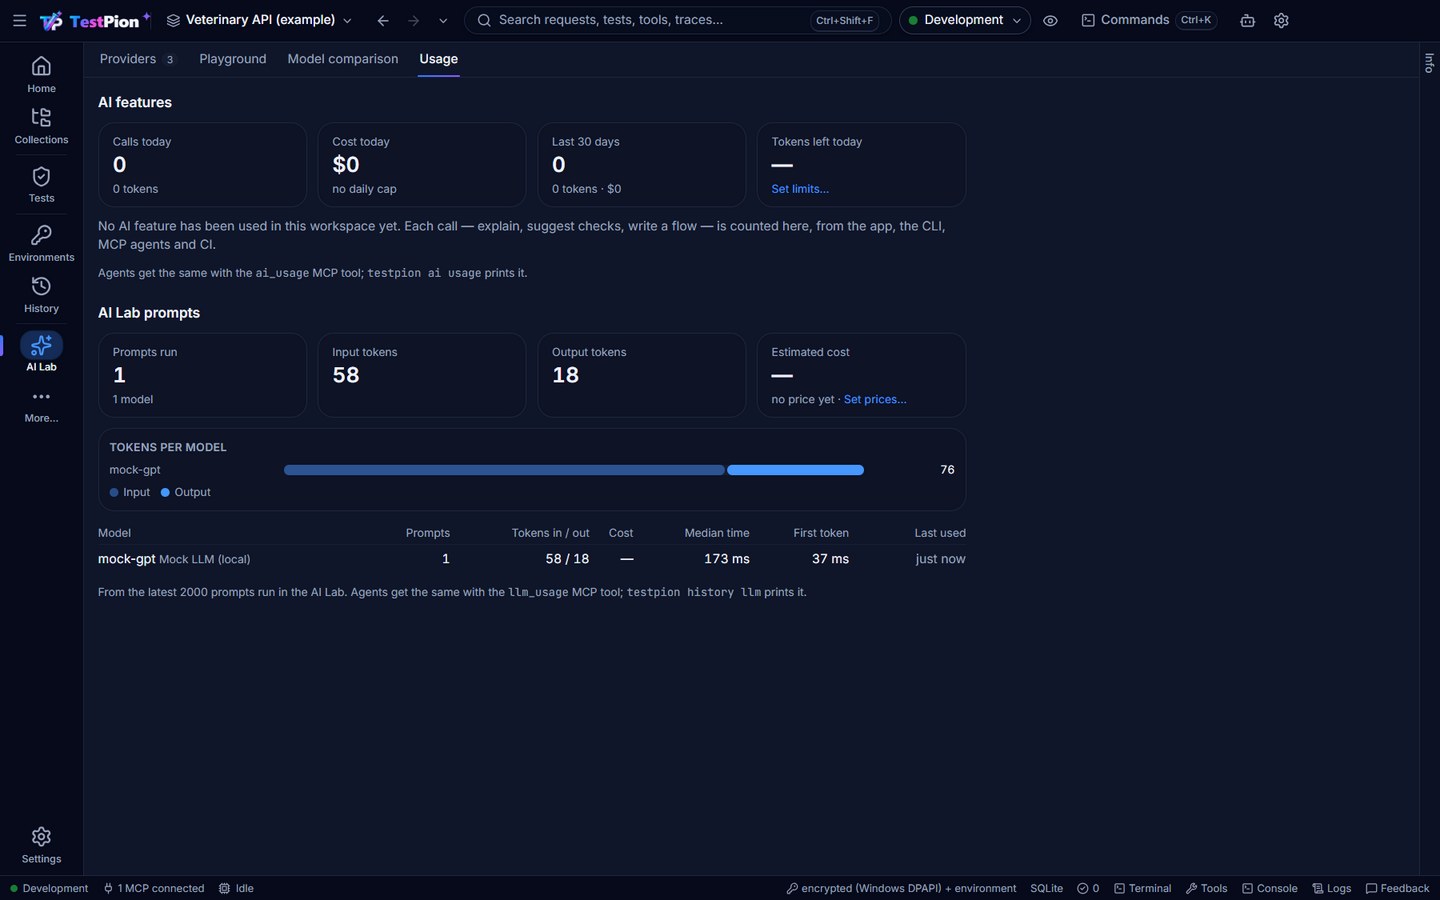Click the Cost today card

422,165
